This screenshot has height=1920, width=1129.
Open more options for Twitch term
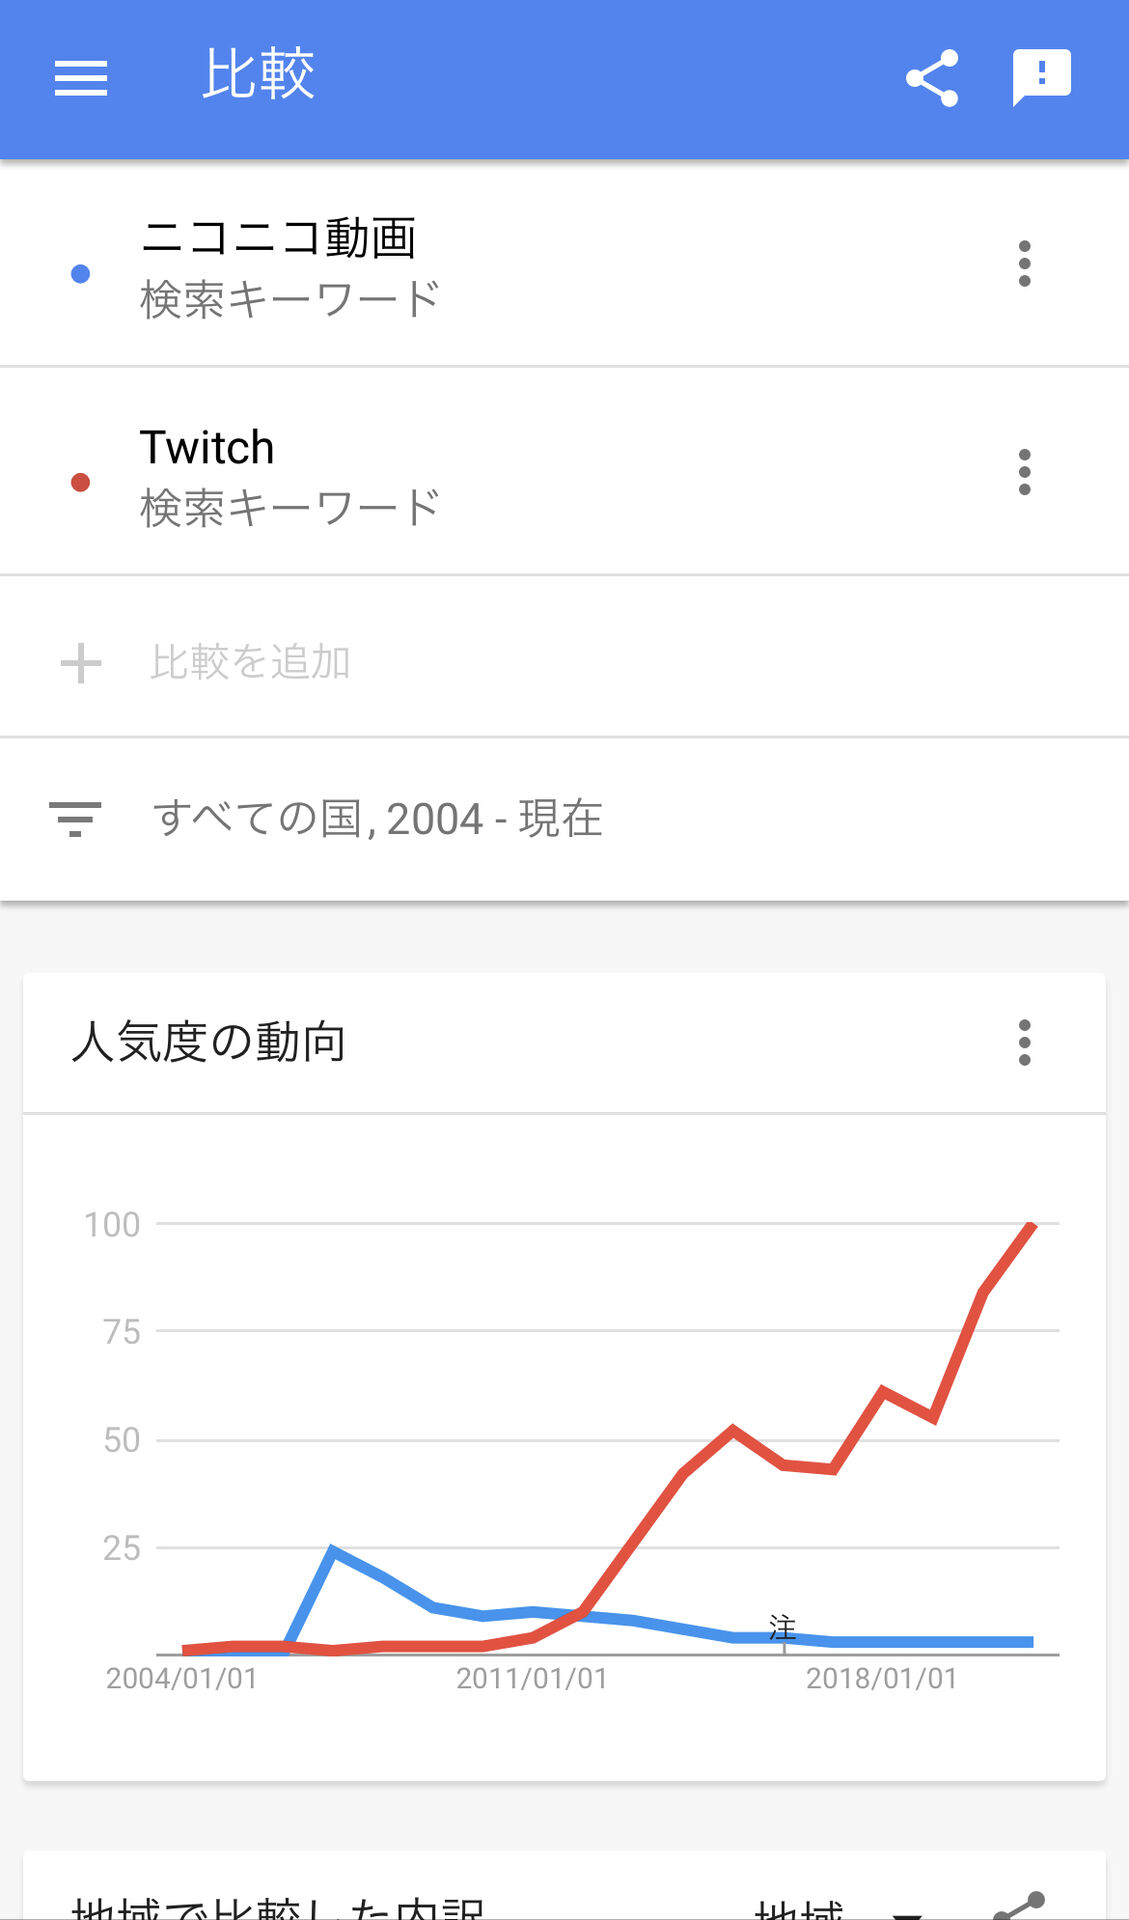coord(1024,472)
